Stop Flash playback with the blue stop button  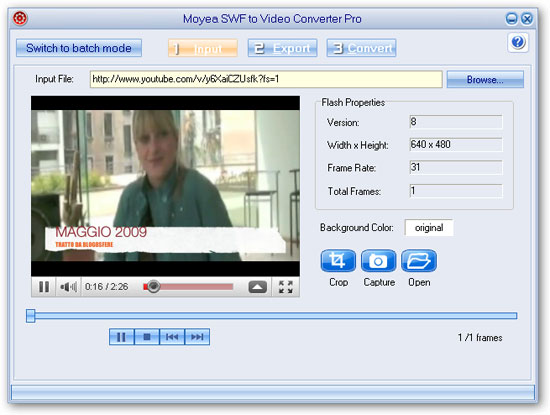click(147, 337)
